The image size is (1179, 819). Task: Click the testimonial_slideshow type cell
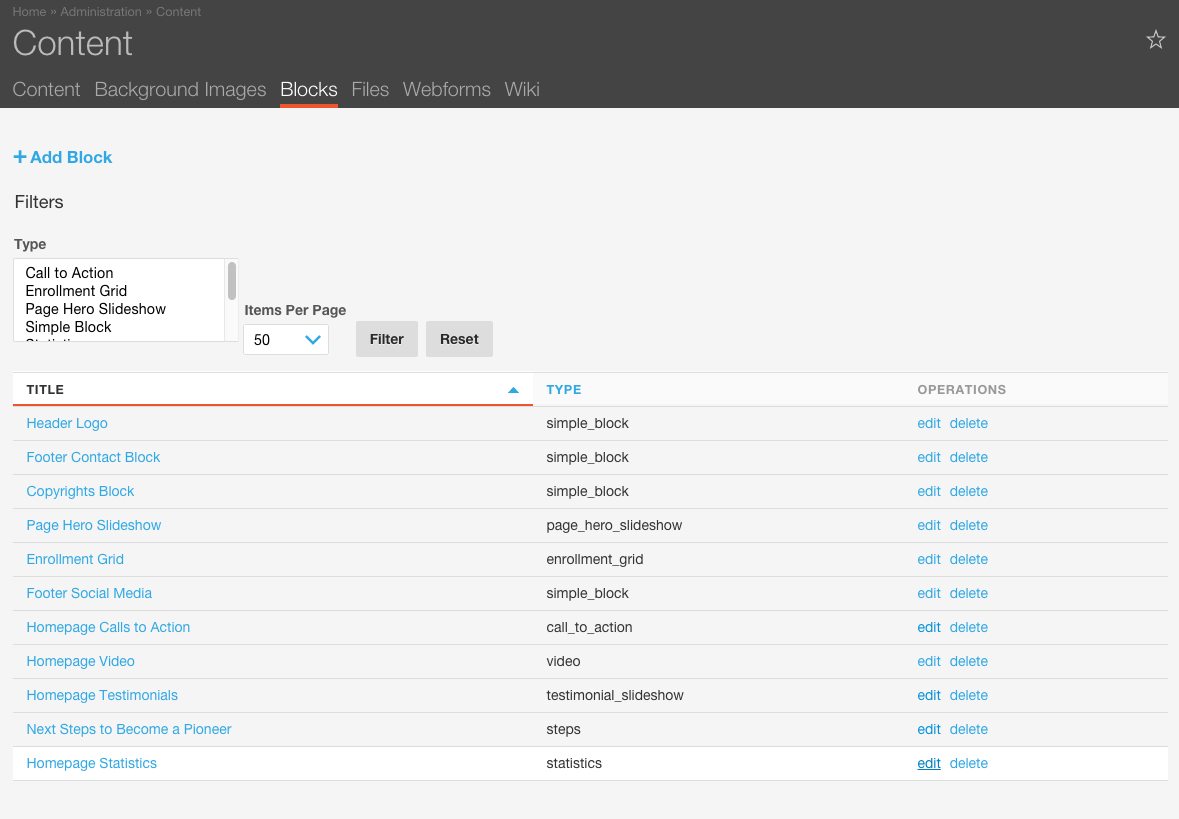(x=615, y=696)
